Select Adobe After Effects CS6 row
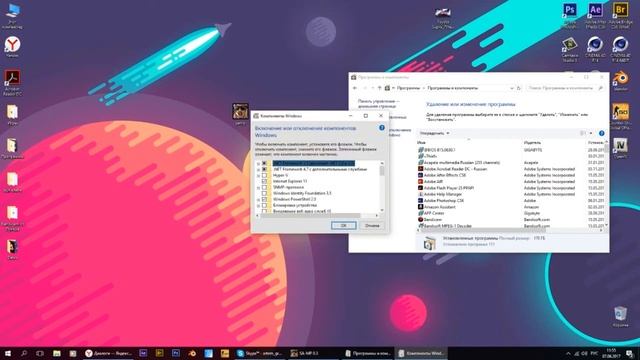 (510, 175)
